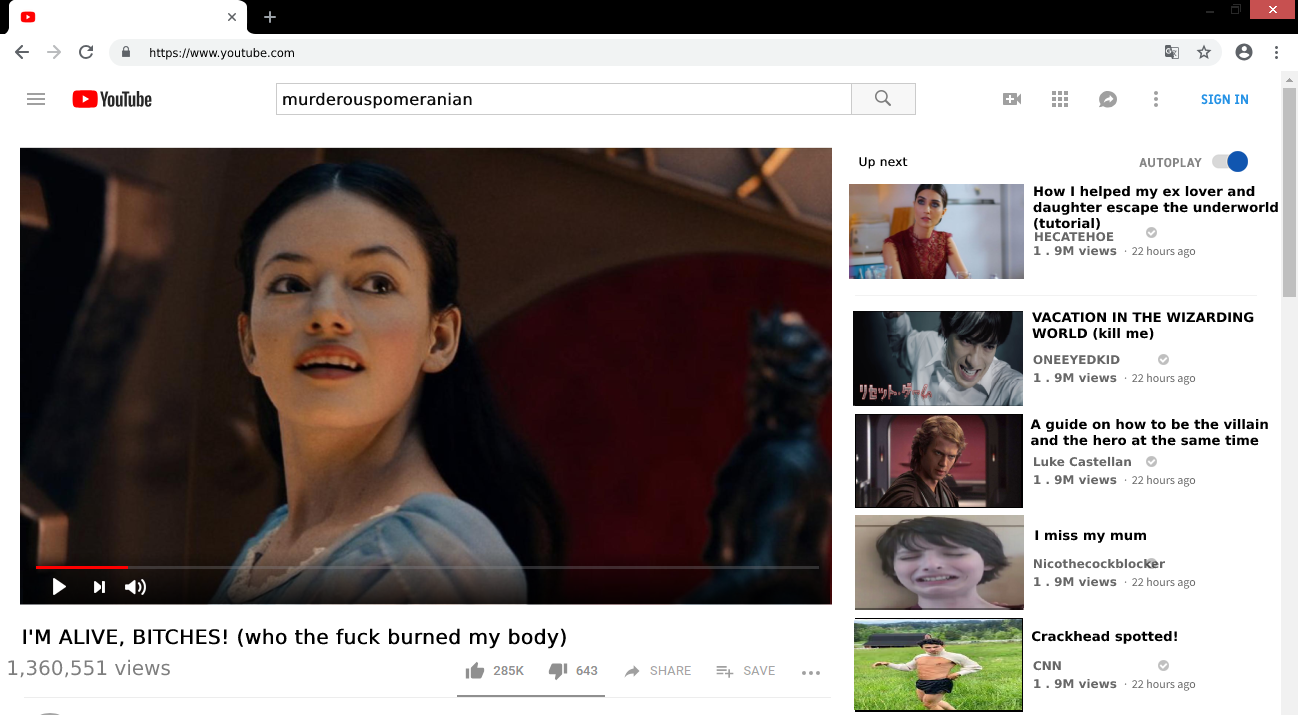Open browser profile avatar

(x=1244, y=52)
